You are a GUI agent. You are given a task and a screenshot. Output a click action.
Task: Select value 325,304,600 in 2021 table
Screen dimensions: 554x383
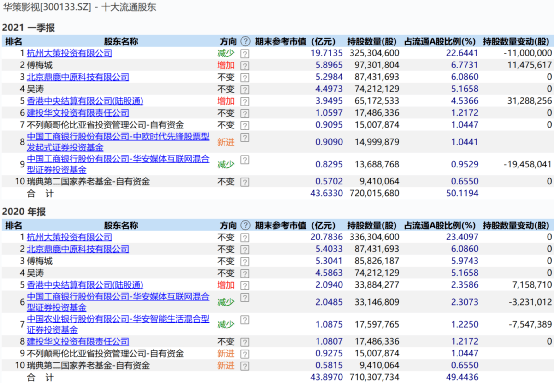click(x=375, y=53)
